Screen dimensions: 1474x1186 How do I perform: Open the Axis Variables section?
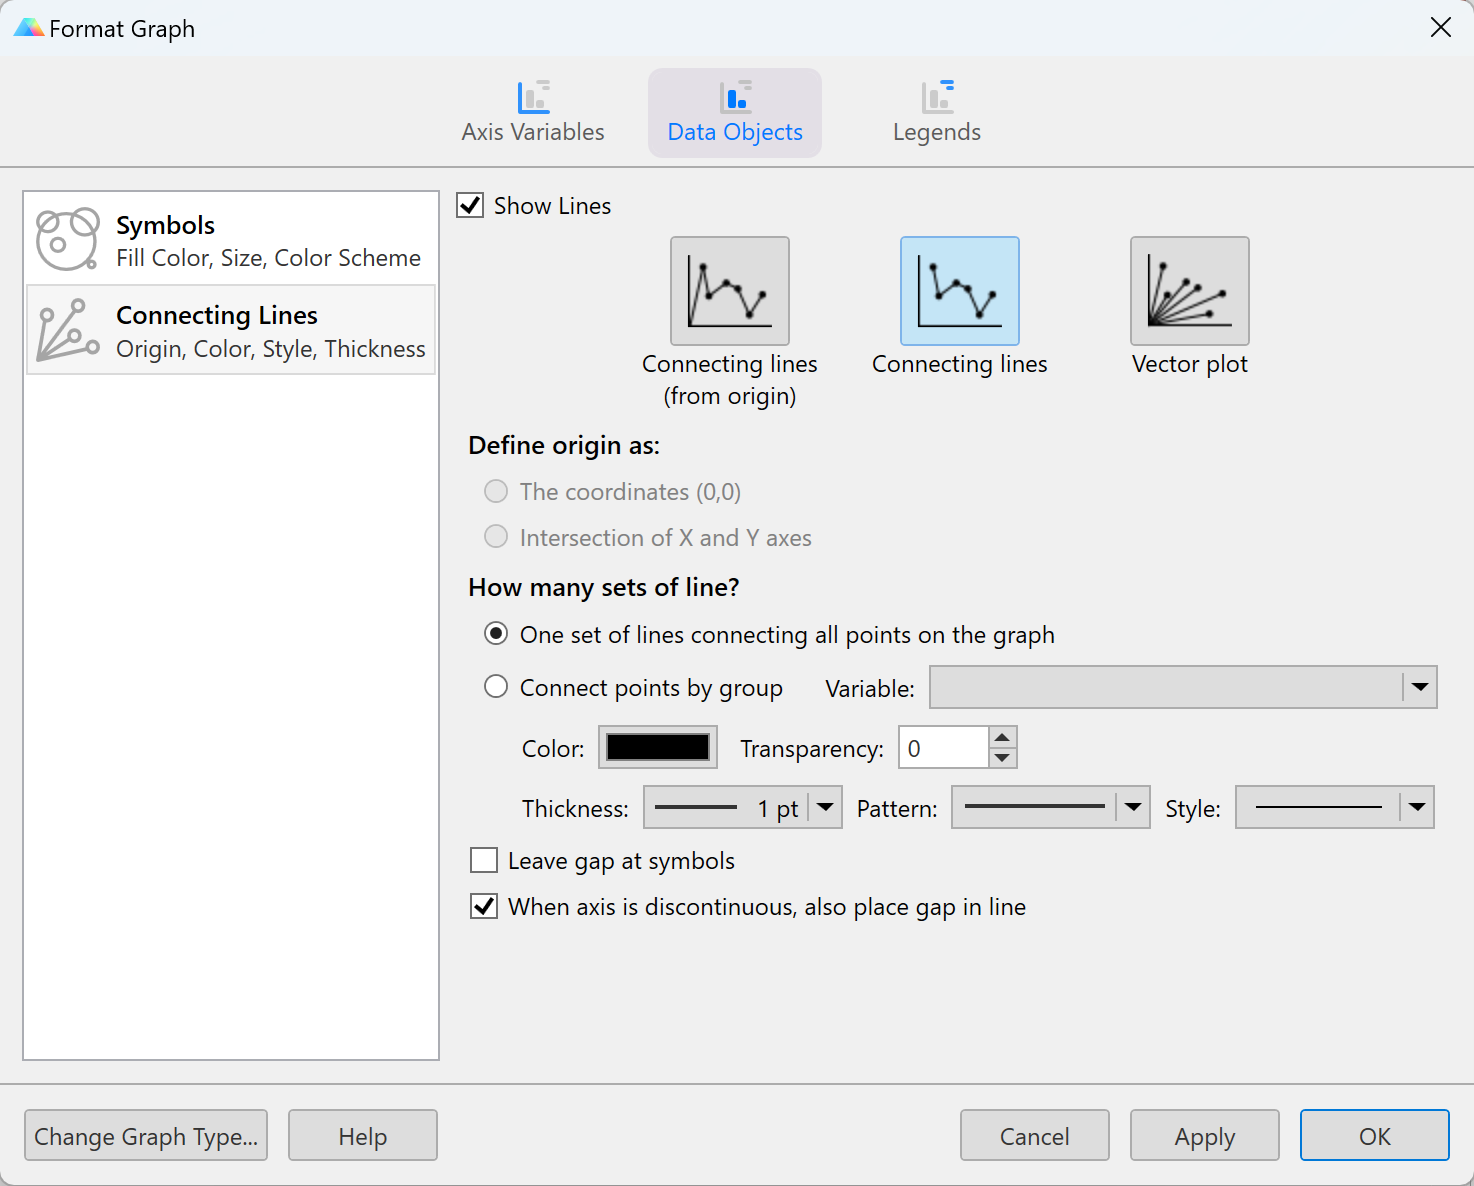(533, 110)
